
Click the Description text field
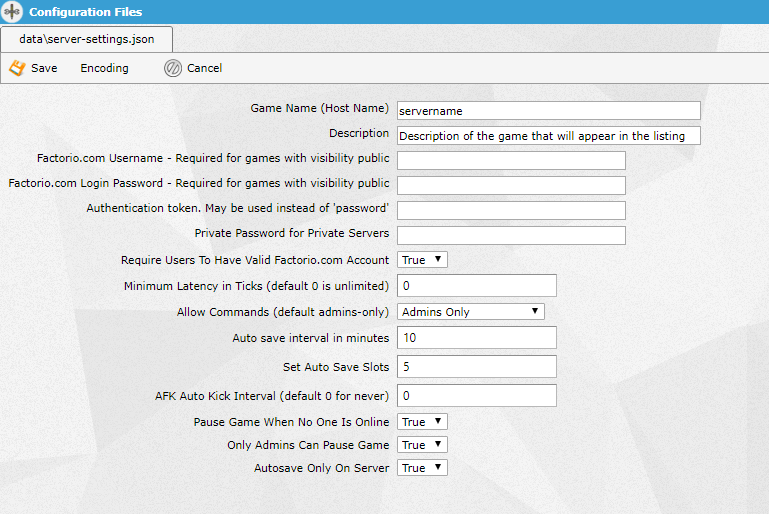pos(548,136)
